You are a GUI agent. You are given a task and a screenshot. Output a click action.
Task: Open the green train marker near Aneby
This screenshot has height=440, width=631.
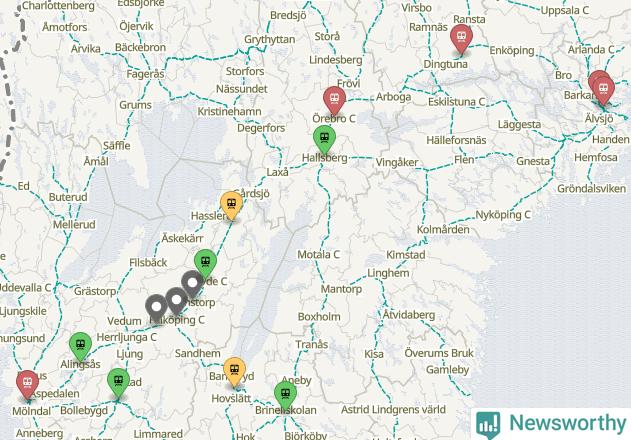click(x=285, y=396)
